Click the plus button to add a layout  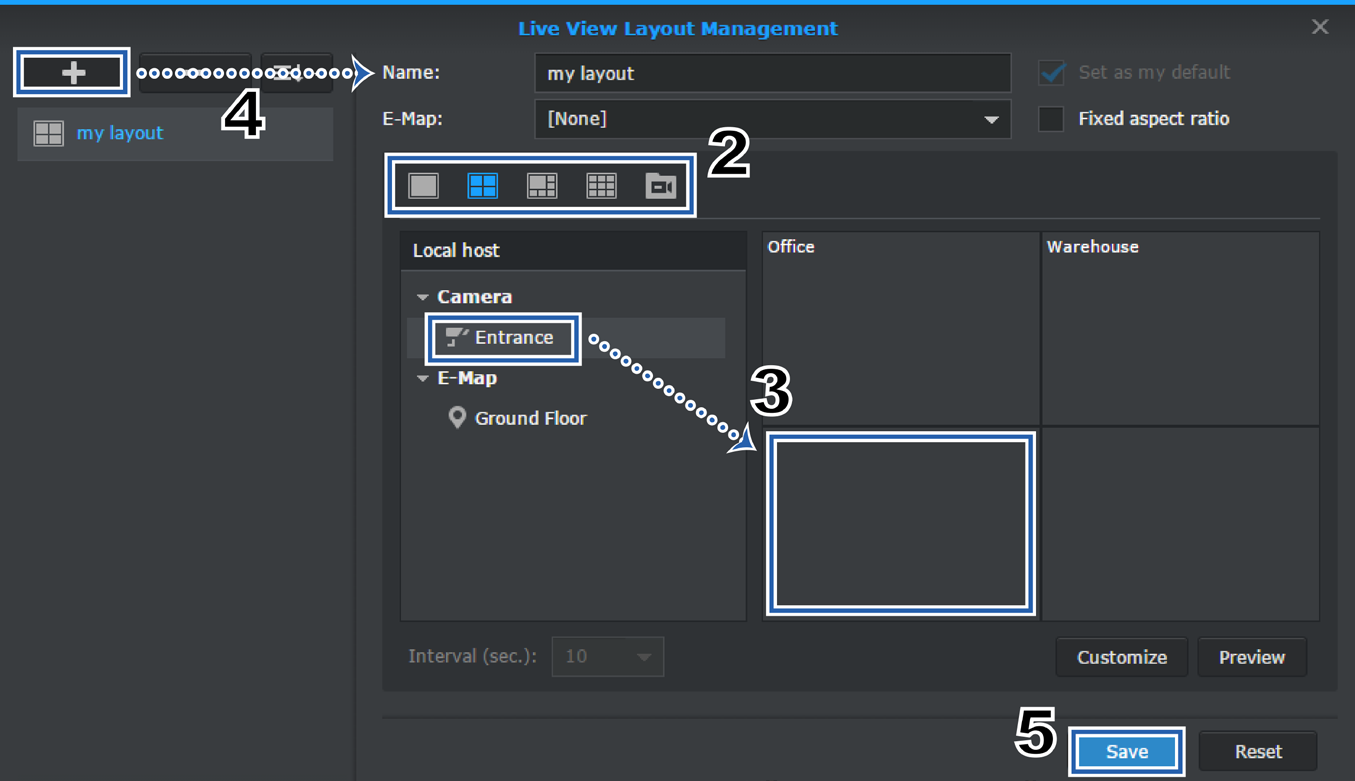coord(72,73)
